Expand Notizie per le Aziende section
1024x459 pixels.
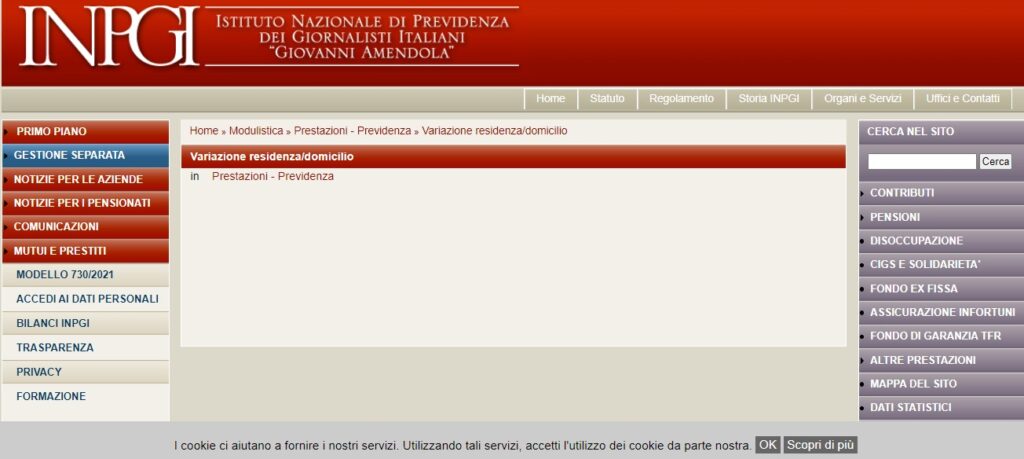click(78, 179)
